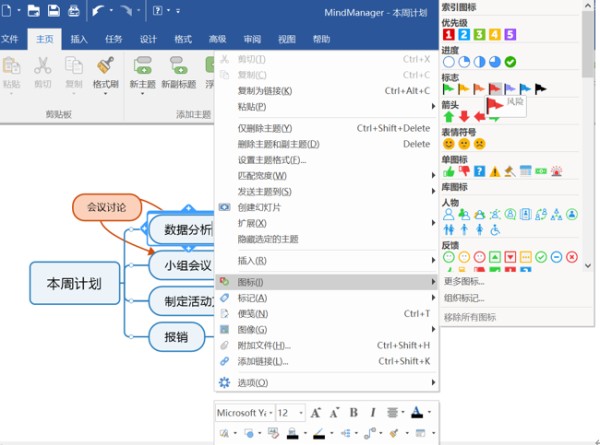Print from the quick access toolbar
This screenshot has width=600, height=445.
73,11
